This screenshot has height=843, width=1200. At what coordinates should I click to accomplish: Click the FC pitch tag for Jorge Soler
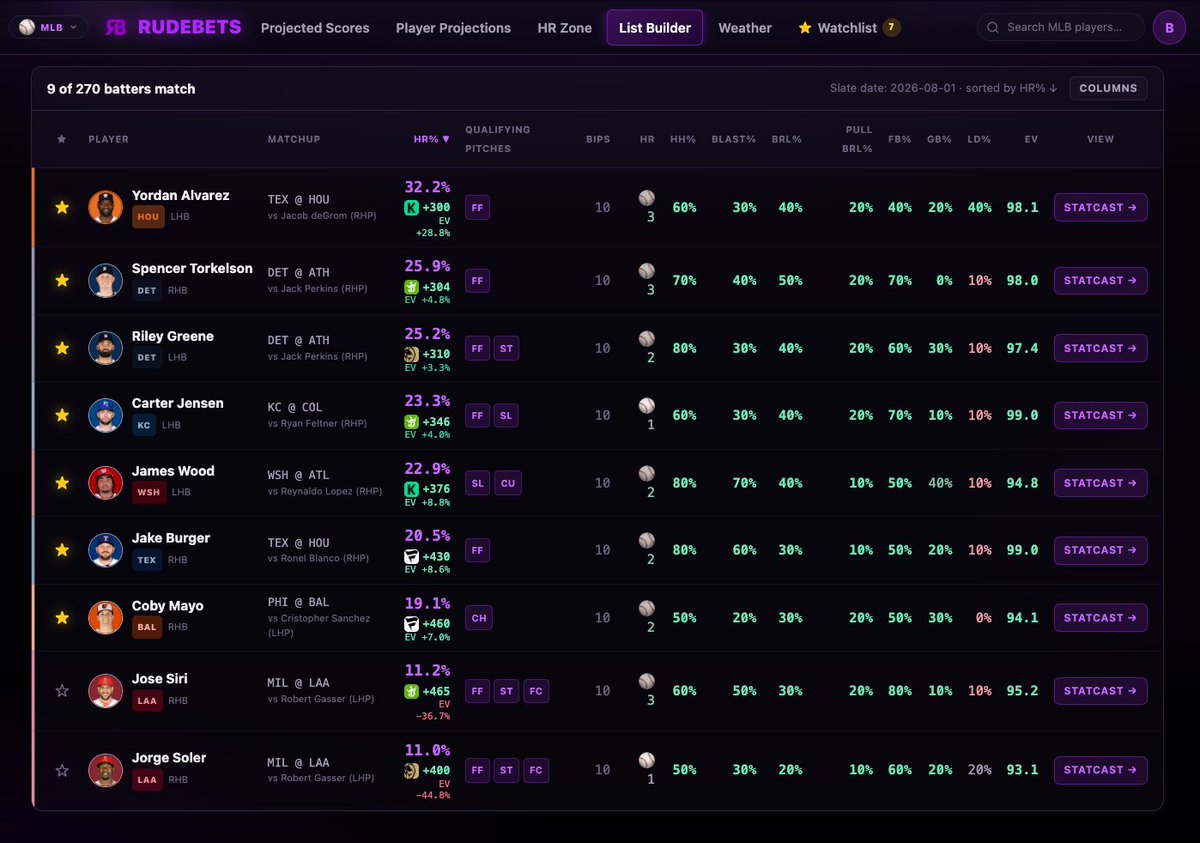(x=536, y=770)
